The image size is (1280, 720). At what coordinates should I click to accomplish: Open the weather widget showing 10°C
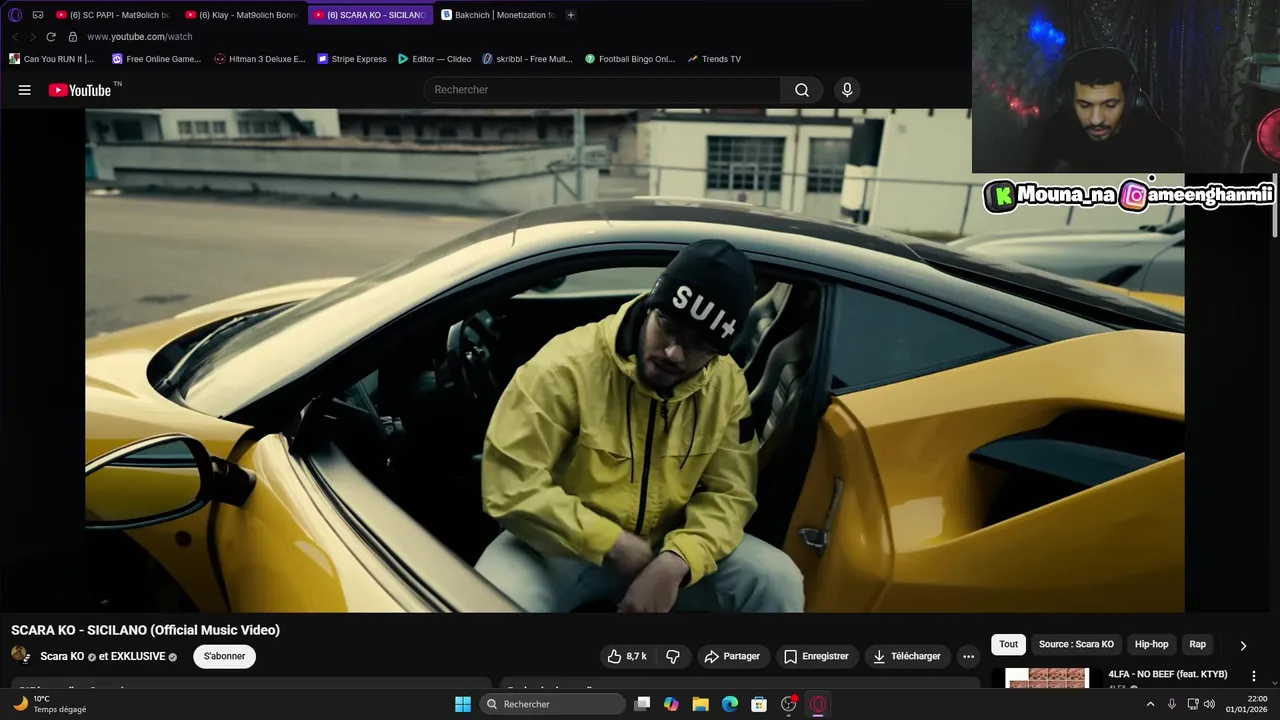(x=50, y=704)
